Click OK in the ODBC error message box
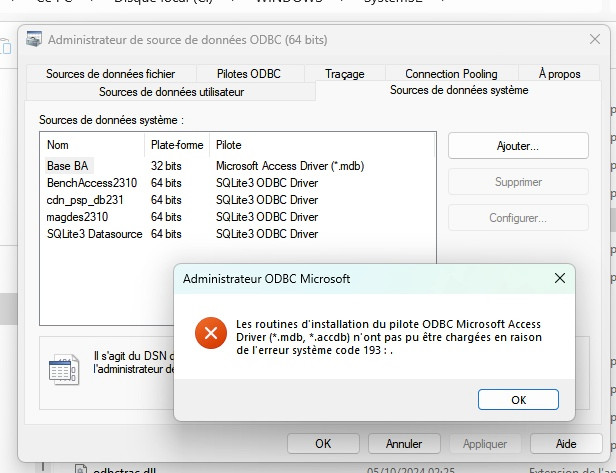Image resolution: width=616 pixels, height=473 pixels. (x=518, y=400)
